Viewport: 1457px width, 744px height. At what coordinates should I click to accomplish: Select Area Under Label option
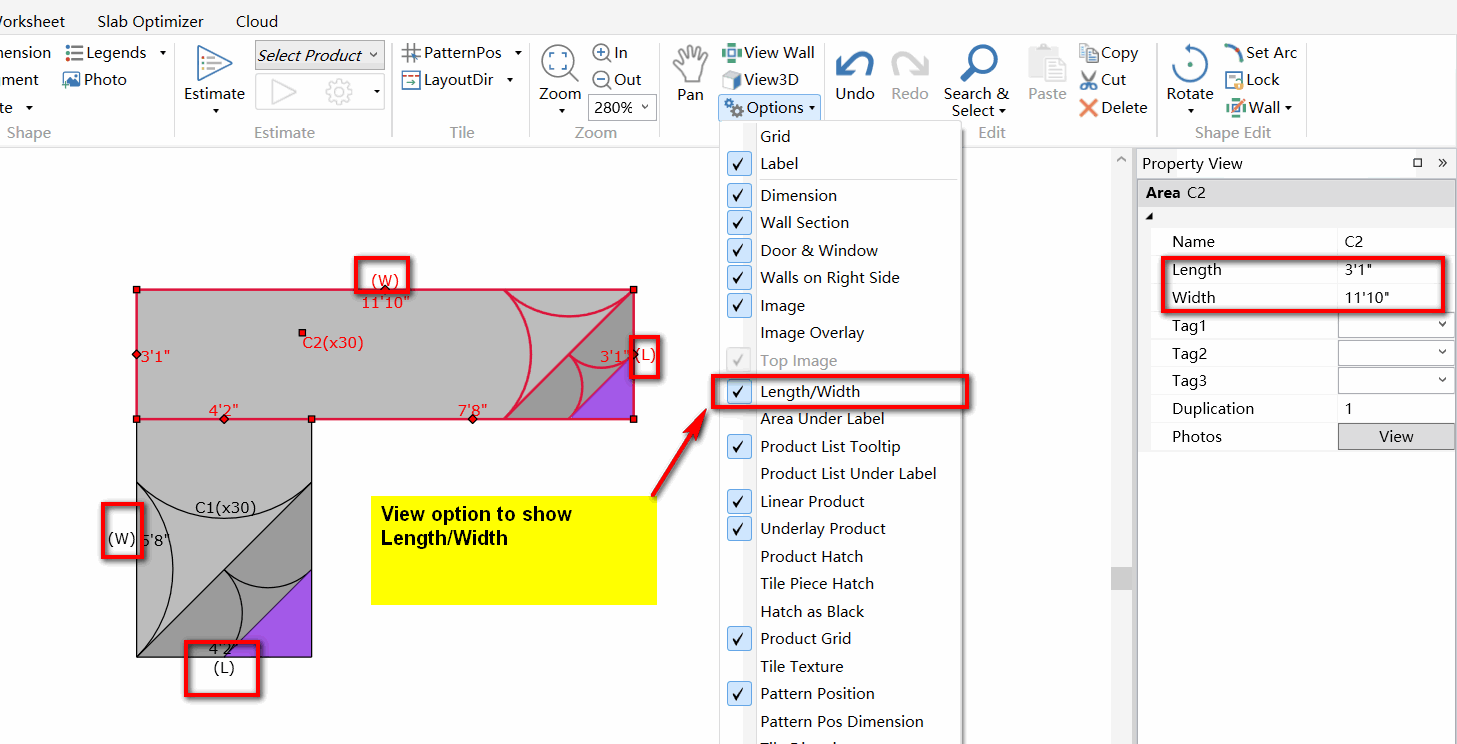822,419
